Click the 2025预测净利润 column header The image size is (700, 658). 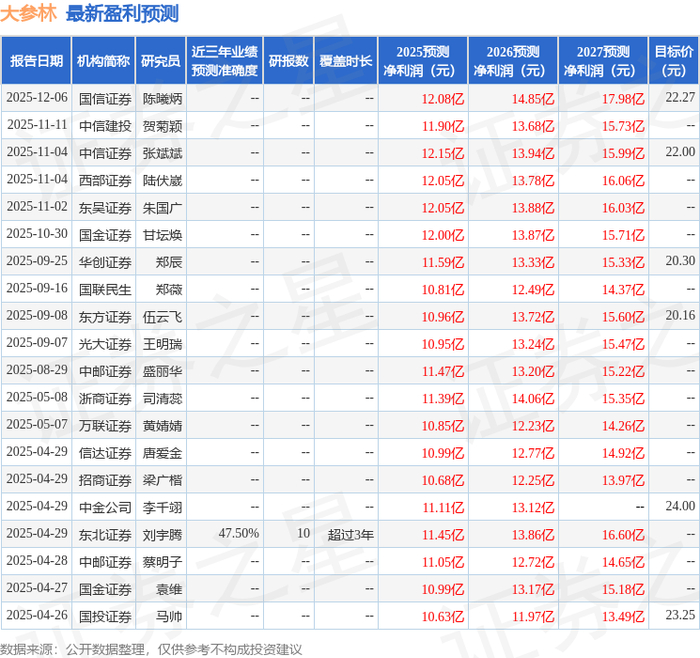(423, 61)
